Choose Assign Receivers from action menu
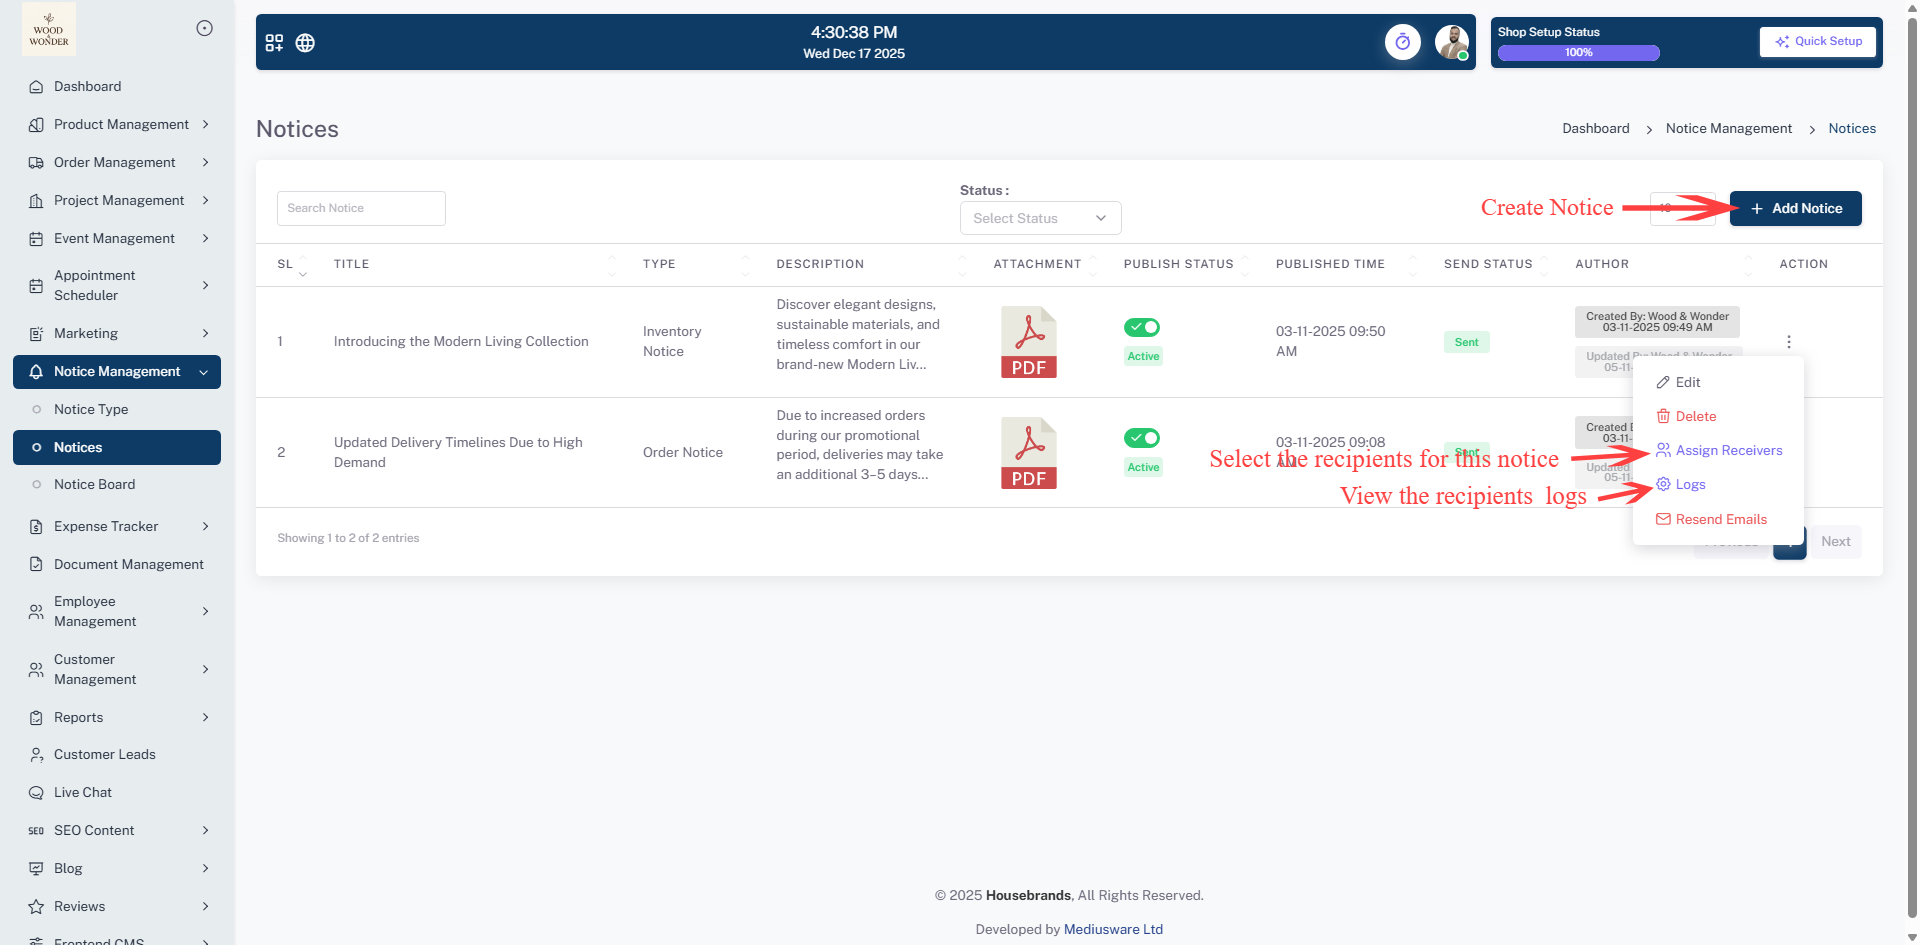The height and width of the screenshot is (945, 1920). tap(1728, 450)
